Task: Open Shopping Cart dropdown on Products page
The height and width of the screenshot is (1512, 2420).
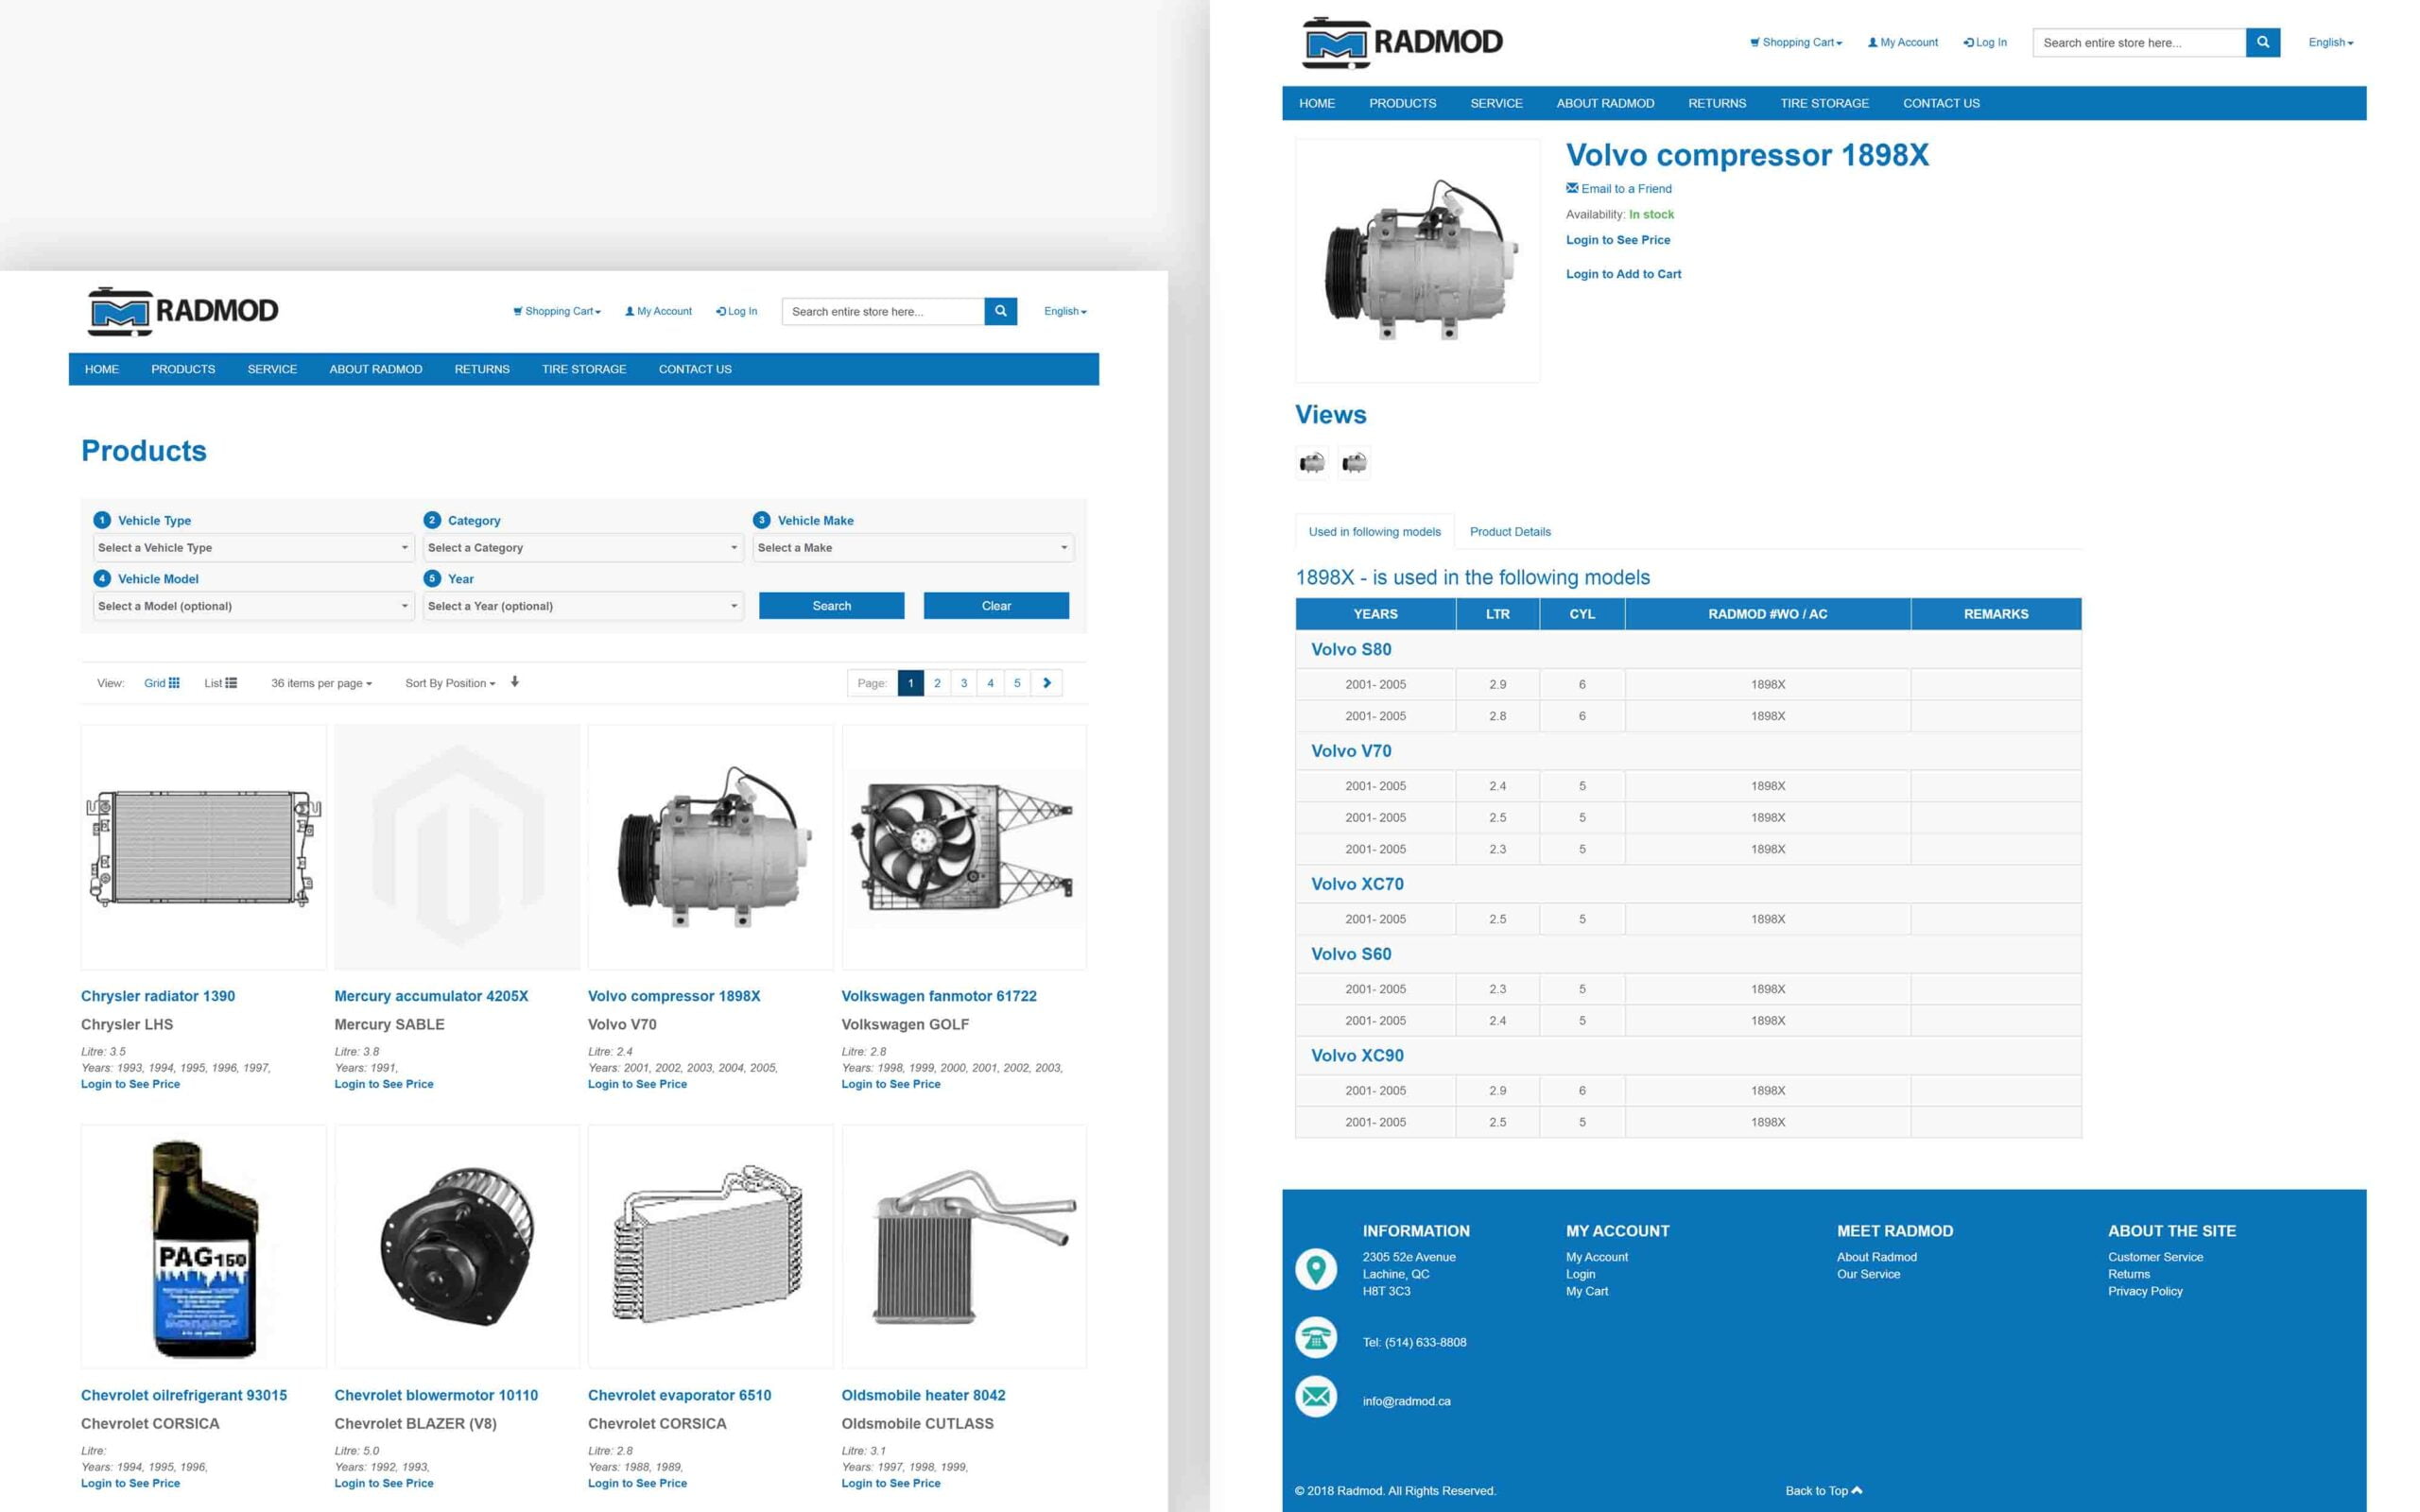Action: pyautogui.click(x=557, y=311)
